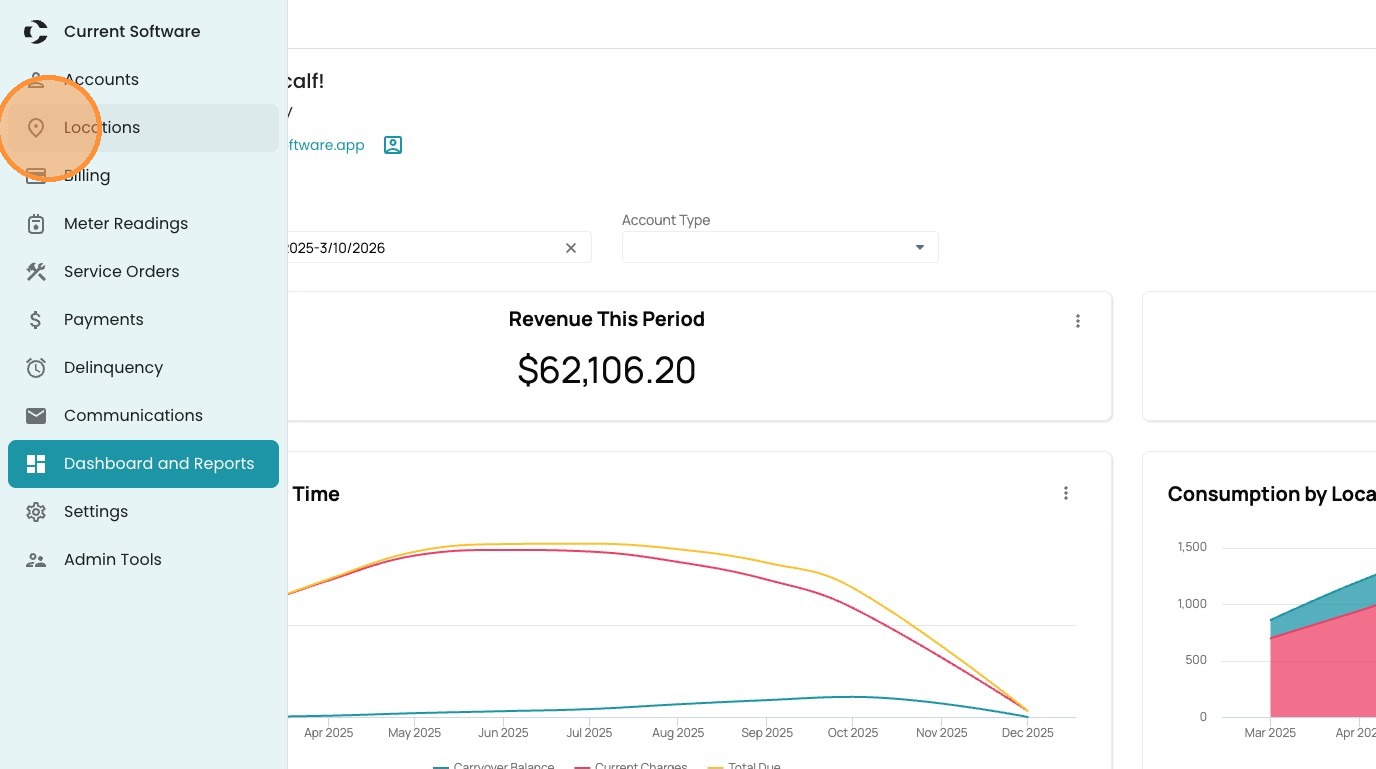
Task: Click the Admin Tools people icon
Action: pyautogui.click(x=36, y=560)
